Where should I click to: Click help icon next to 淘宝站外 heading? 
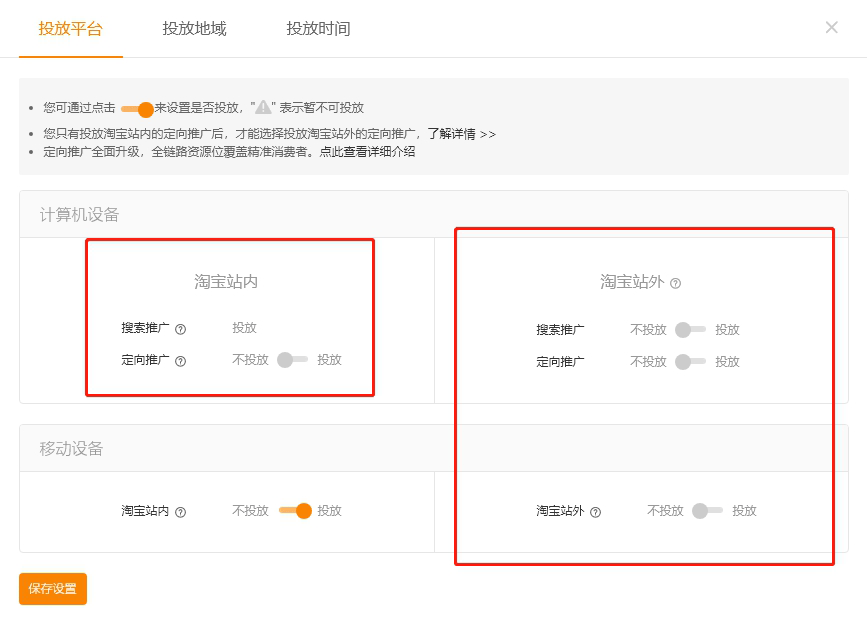(676, 283)
